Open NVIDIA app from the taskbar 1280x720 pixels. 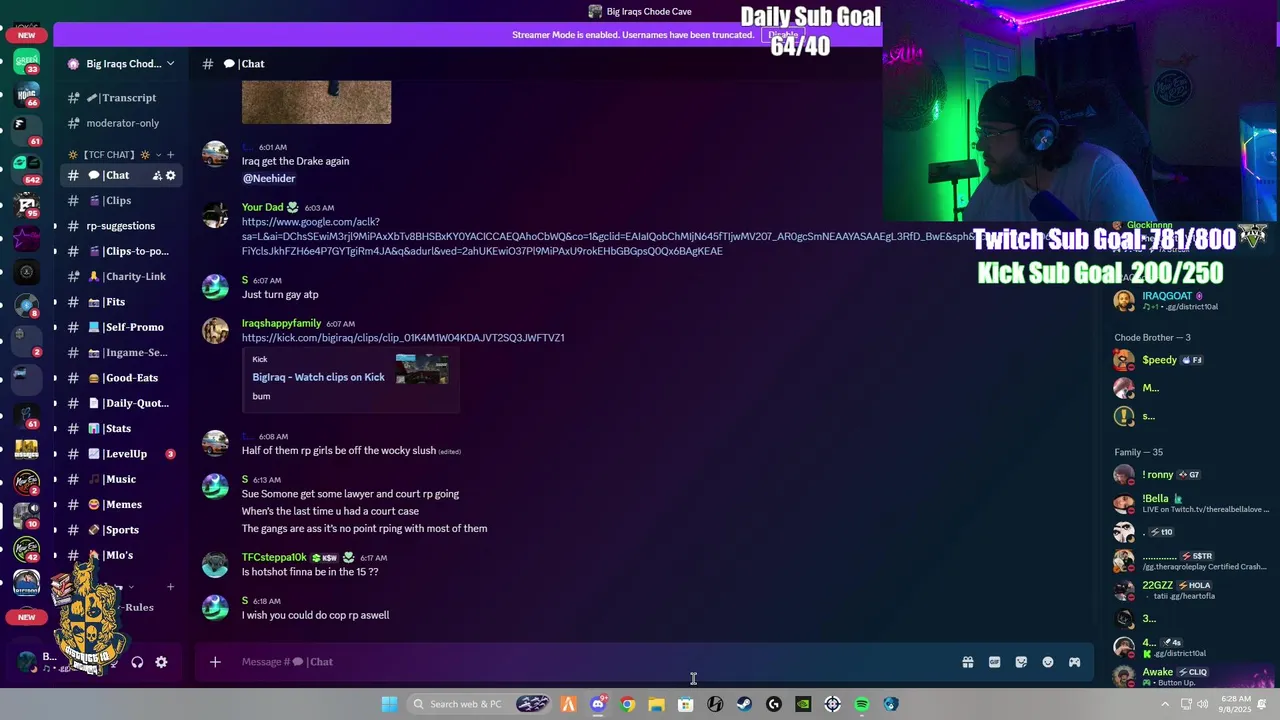click(803, 704)
